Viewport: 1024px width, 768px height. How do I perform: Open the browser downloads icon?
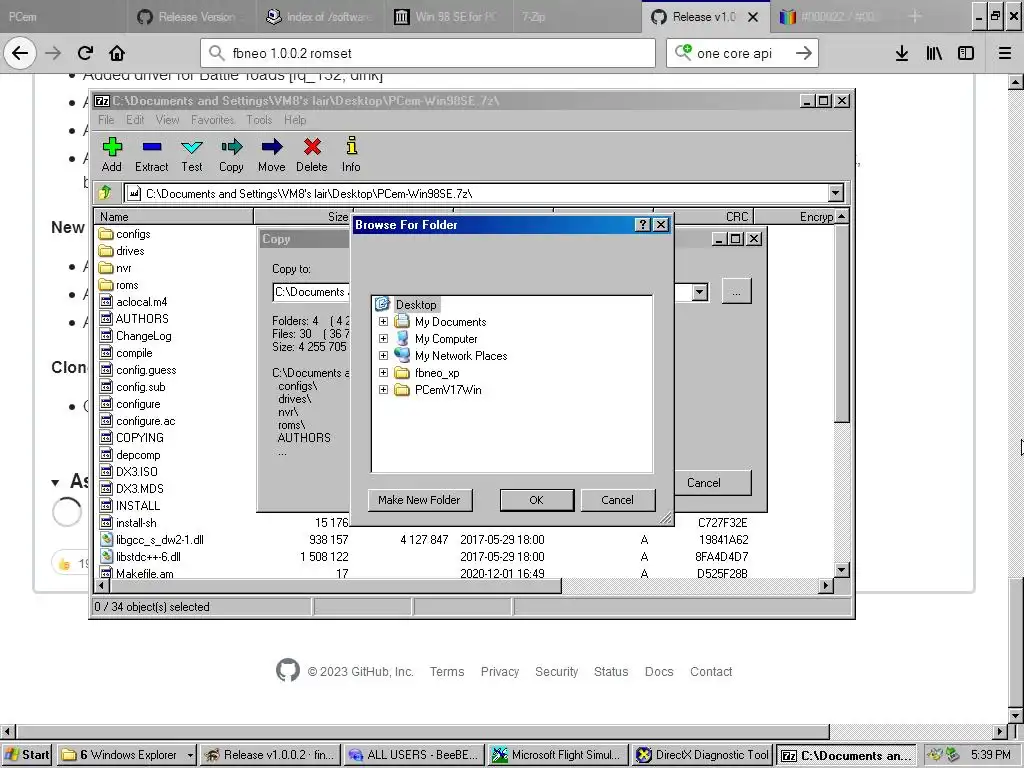point(902,53)
